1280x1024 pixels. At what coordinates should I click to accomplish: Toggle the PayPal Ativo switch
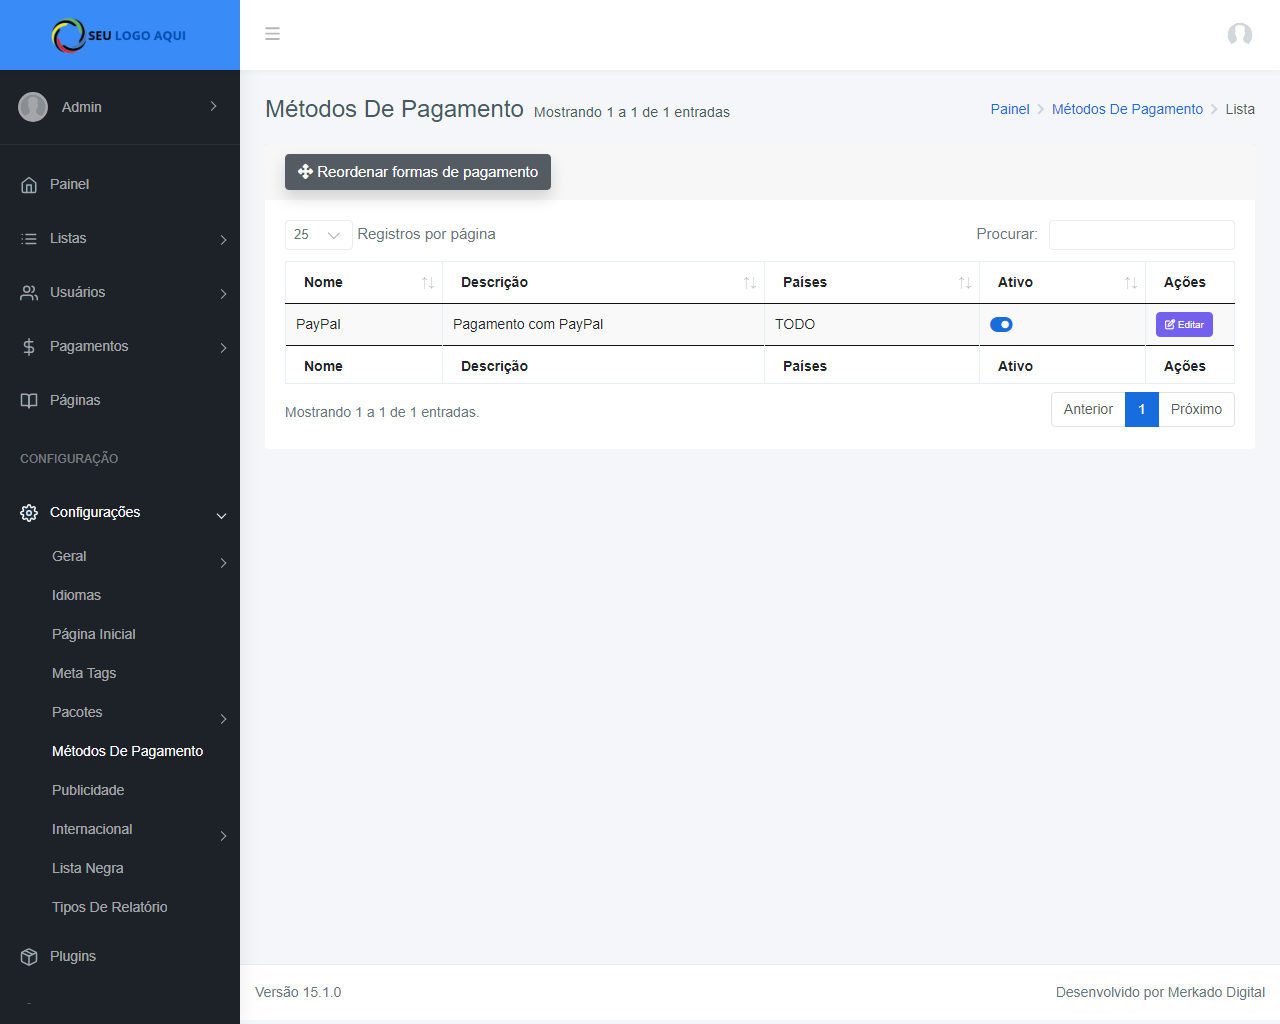tap(1001, 324)
